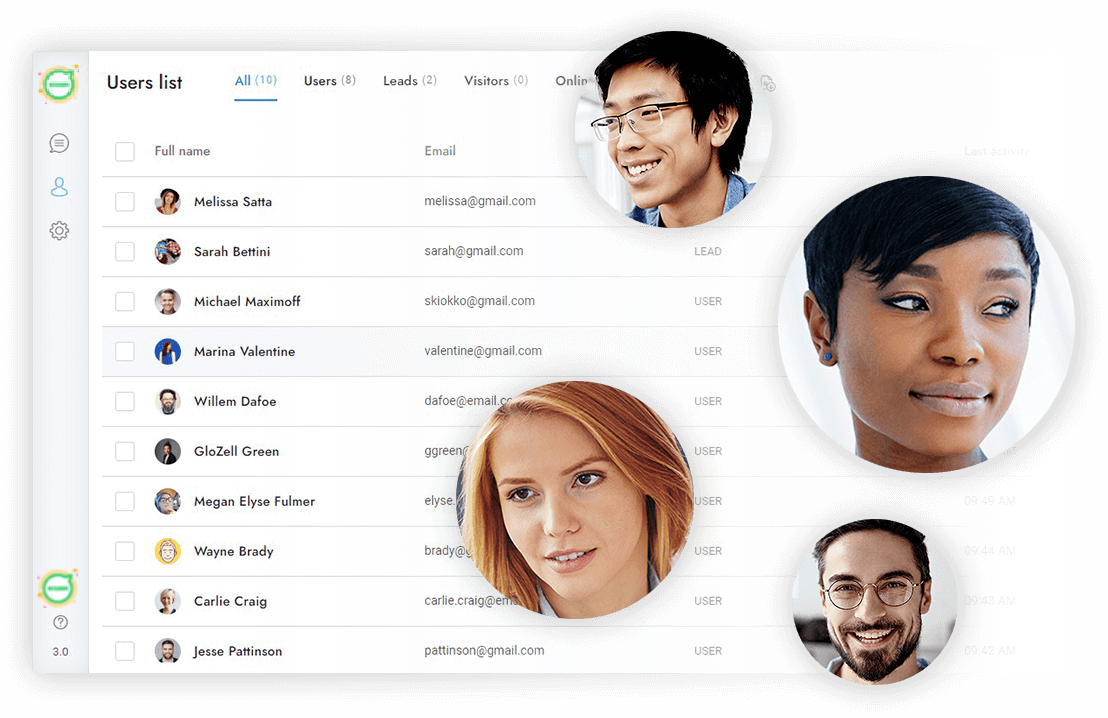Sort by the Email column header
Image resolution: width=1108 pixels, height=718 pixels.
pos(440,151)
